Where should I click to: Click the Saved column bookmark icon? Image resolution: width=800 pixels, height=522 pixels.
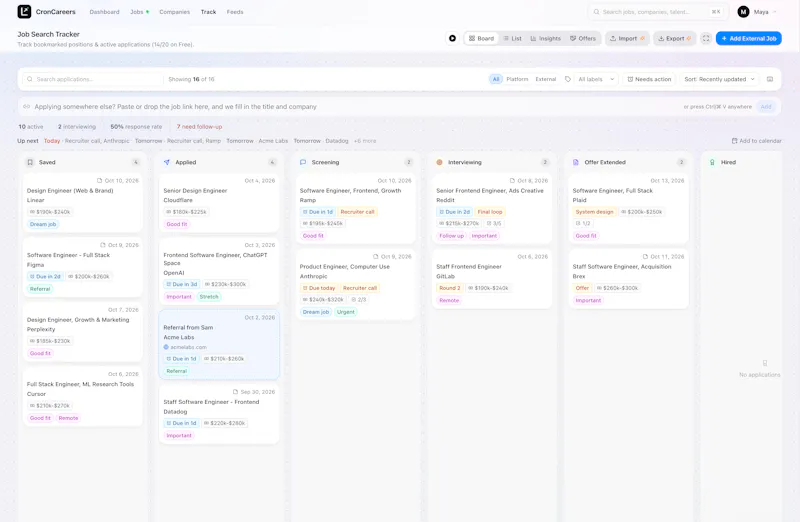pos(30,162)
